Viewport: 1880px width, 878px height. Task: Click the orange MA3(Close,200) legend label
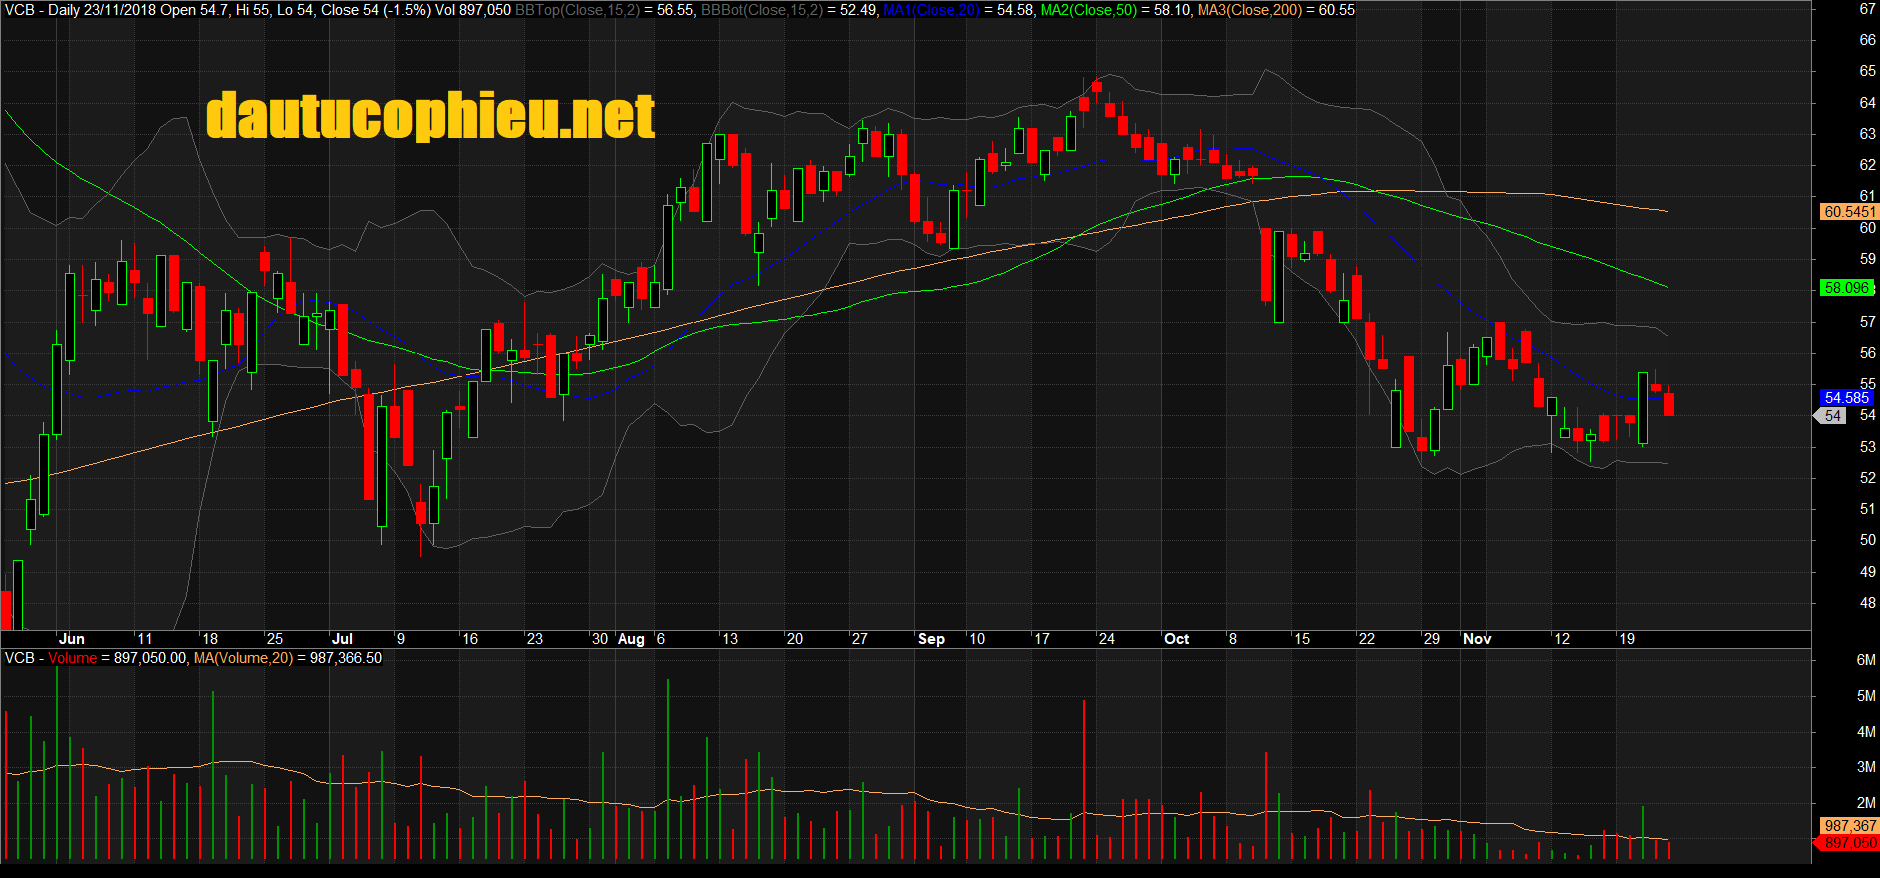1250,10
